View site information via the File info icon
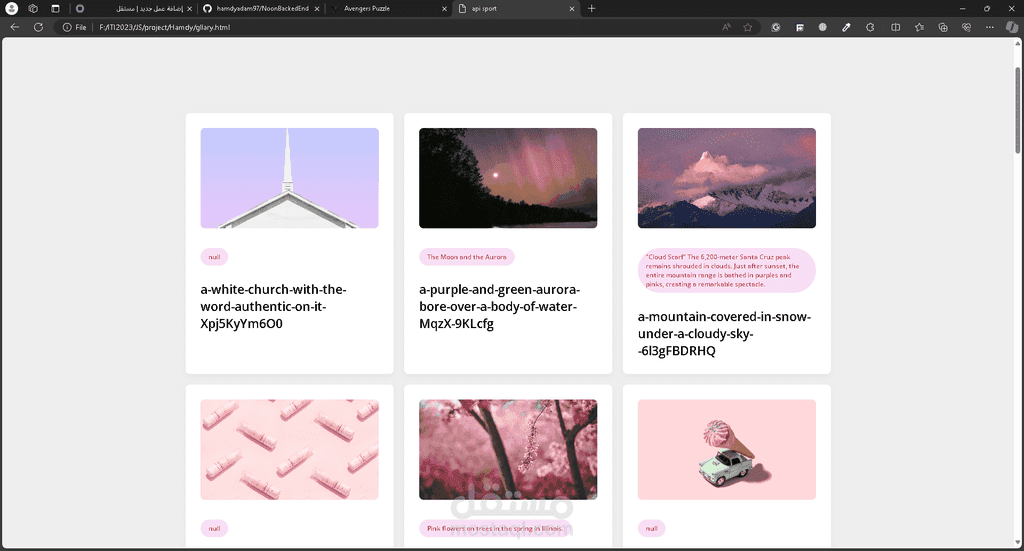This screenshot has width=1024, height=551. click(67, 27)
